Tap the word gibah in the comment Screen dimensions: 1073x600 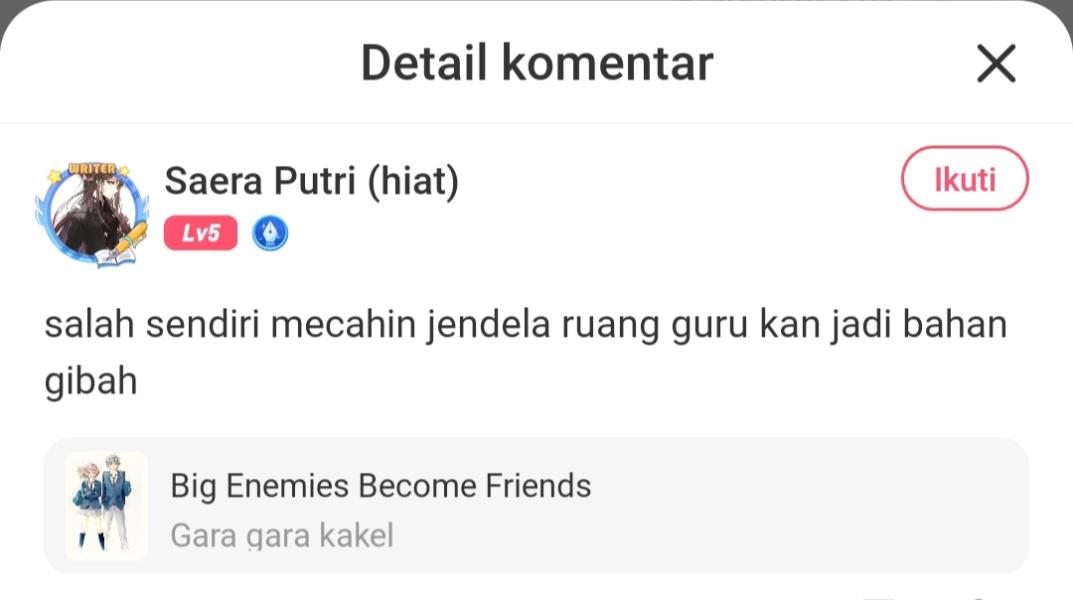[91, 382]
